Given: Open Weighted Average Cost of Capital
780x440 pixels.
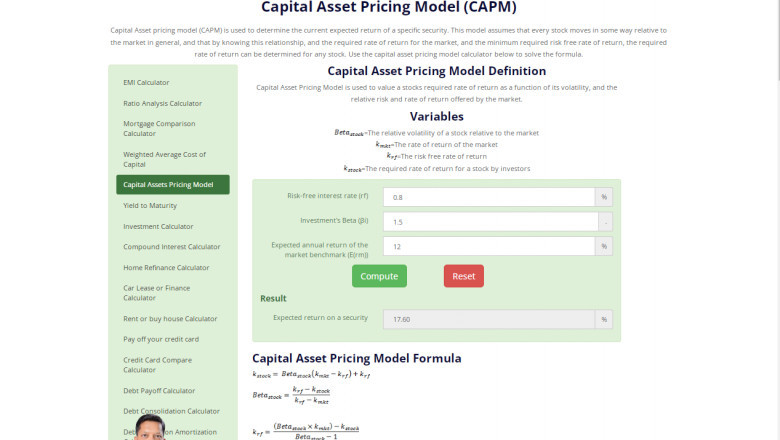Looking at the screenshot, I should (x=164, y=159).
